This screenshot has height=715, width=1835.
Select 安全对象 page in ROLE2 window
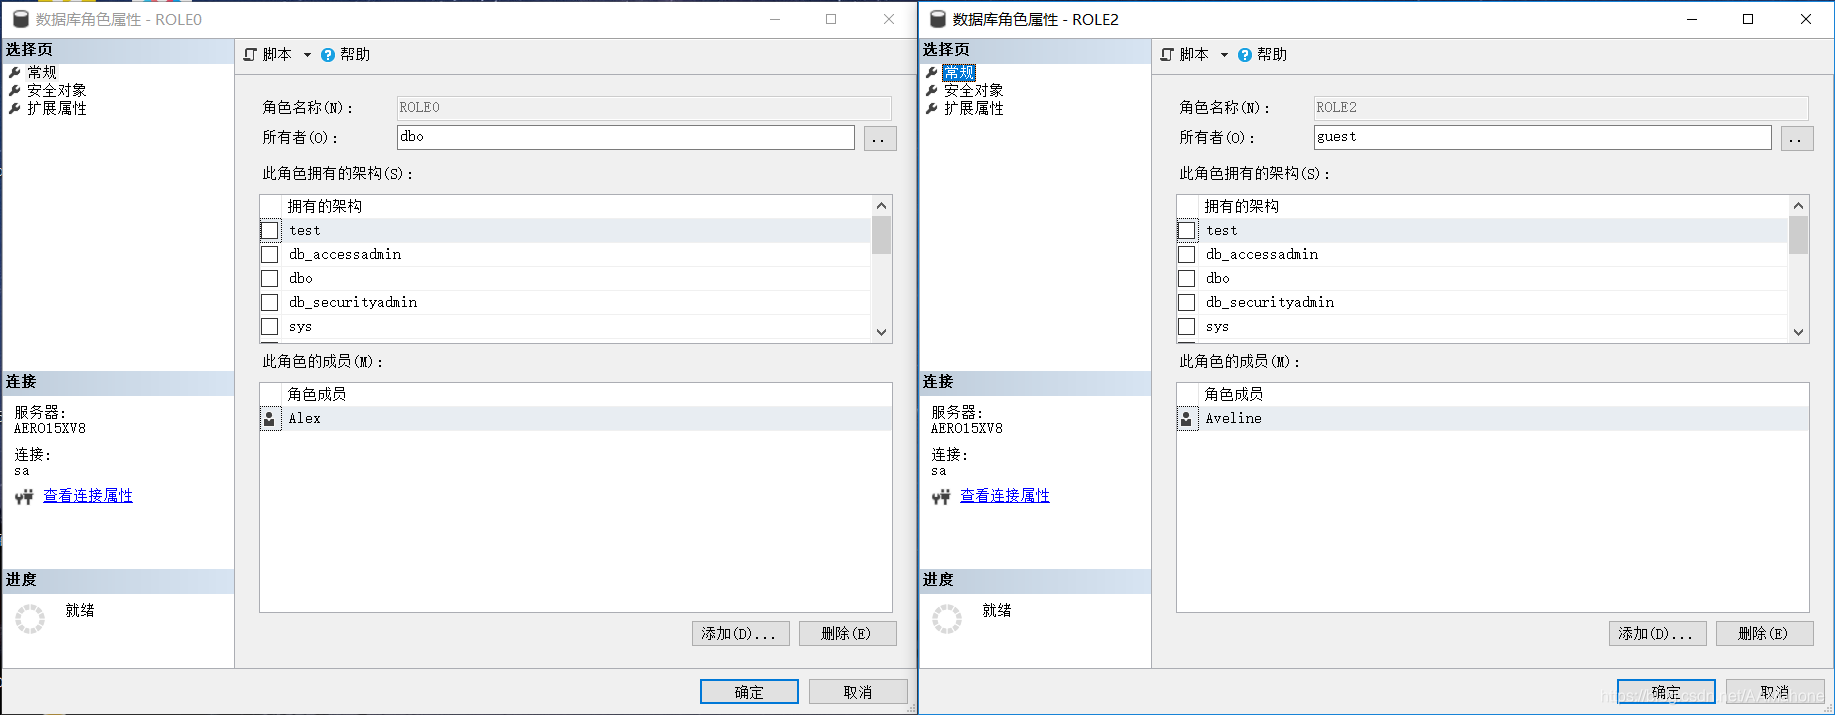coord(974,91)
